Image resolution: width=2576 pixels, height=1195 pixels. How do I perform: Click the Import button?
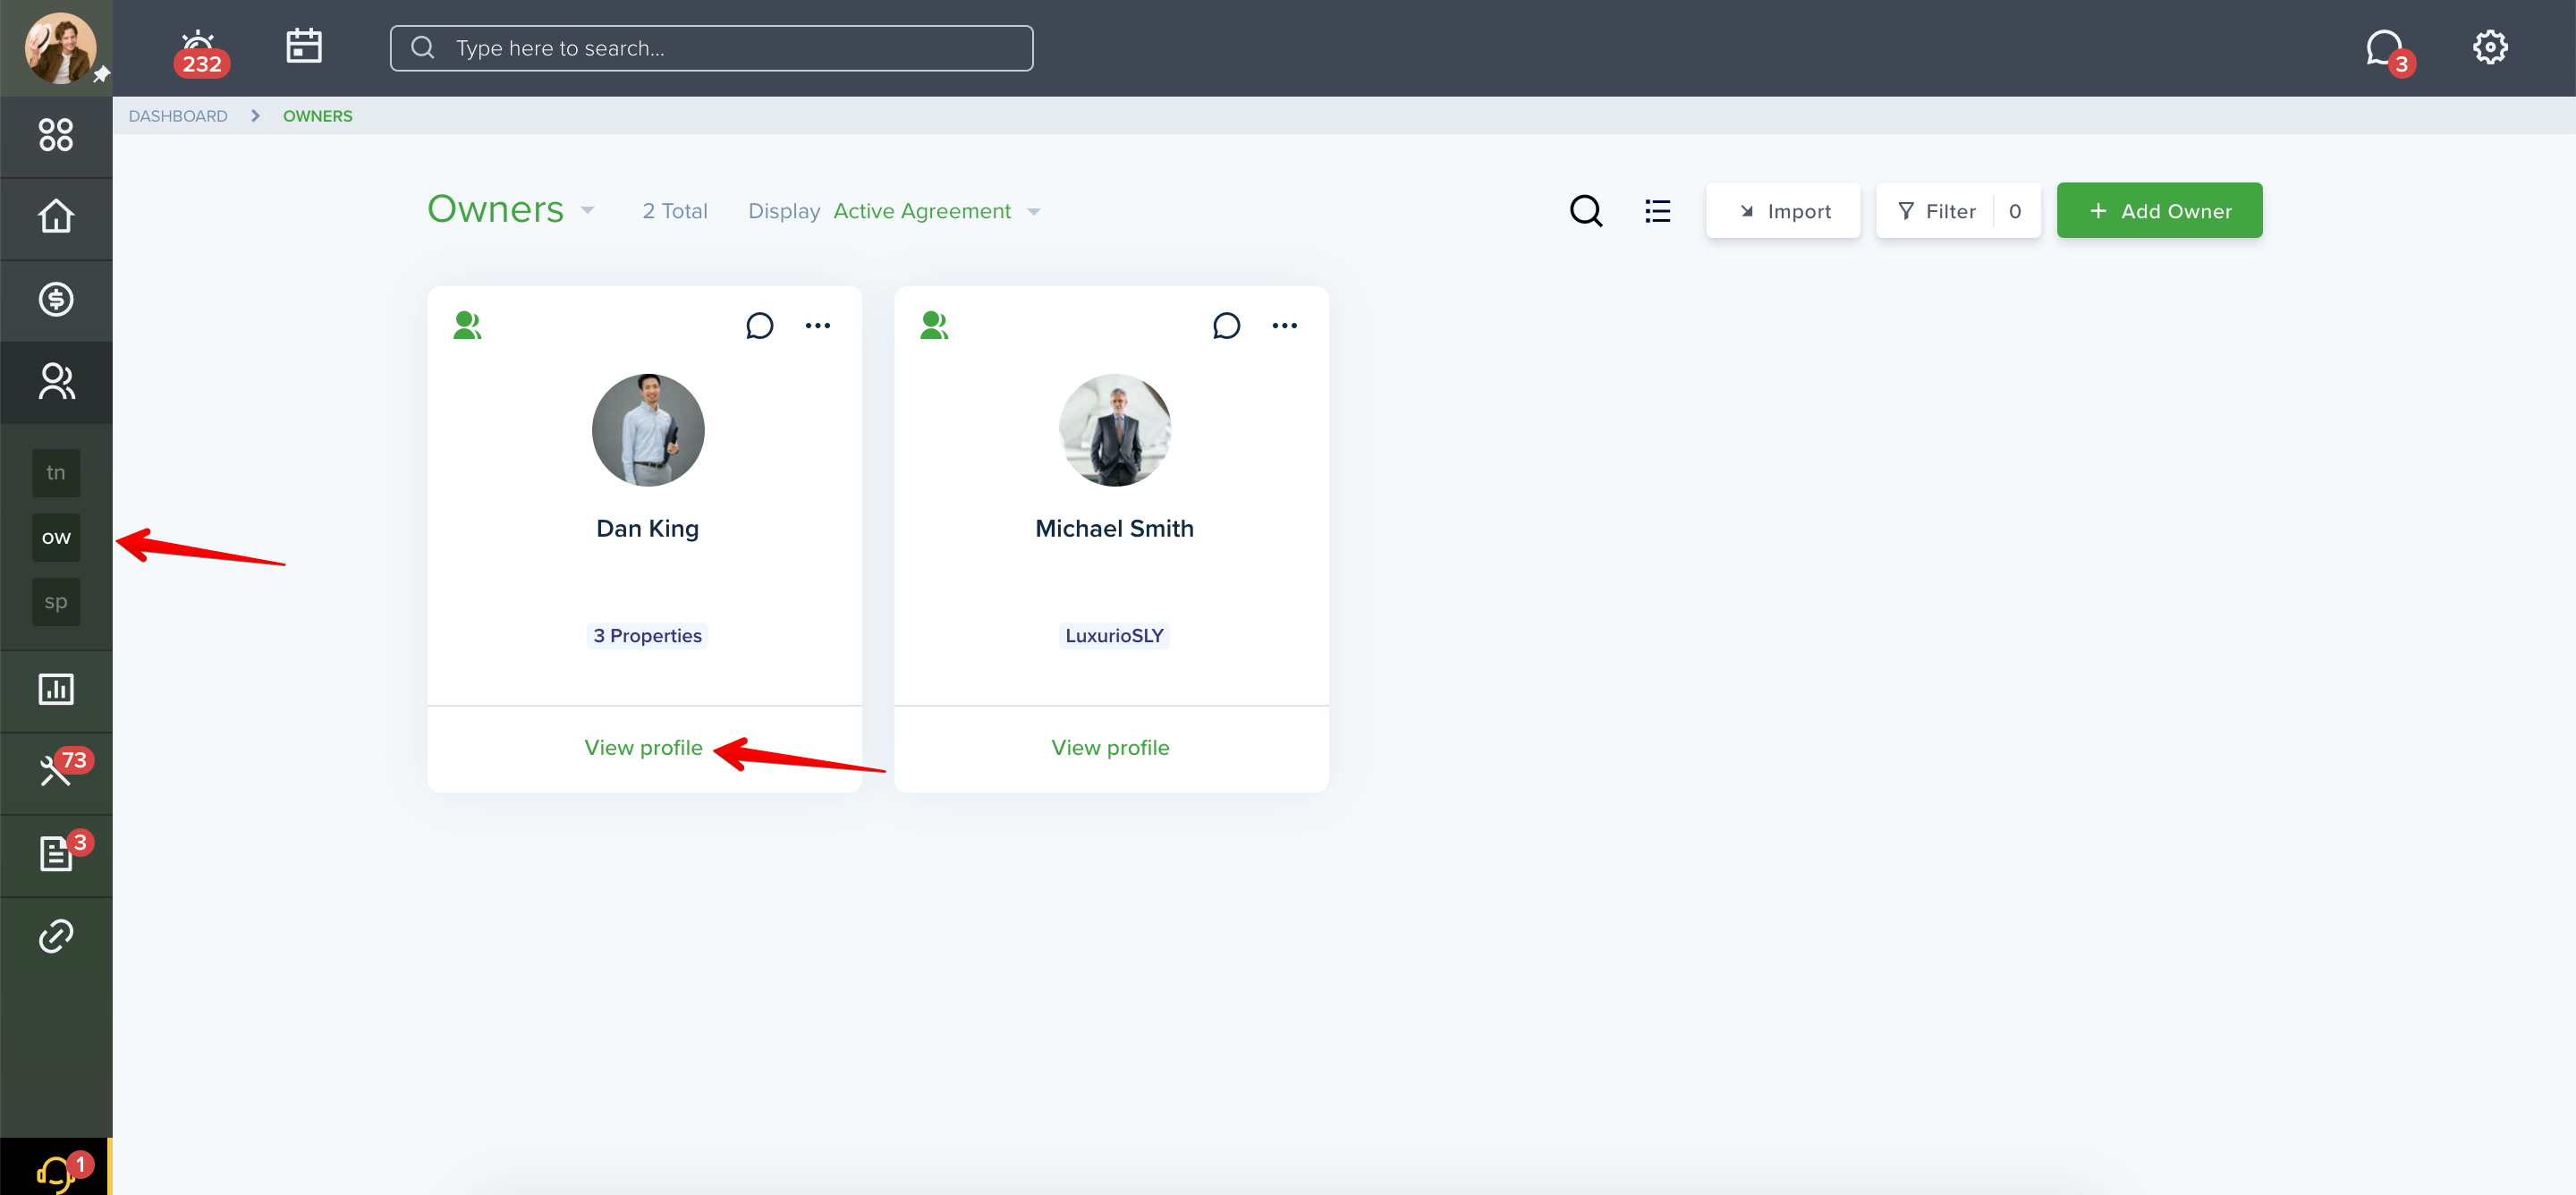[x=1783, y=211]
